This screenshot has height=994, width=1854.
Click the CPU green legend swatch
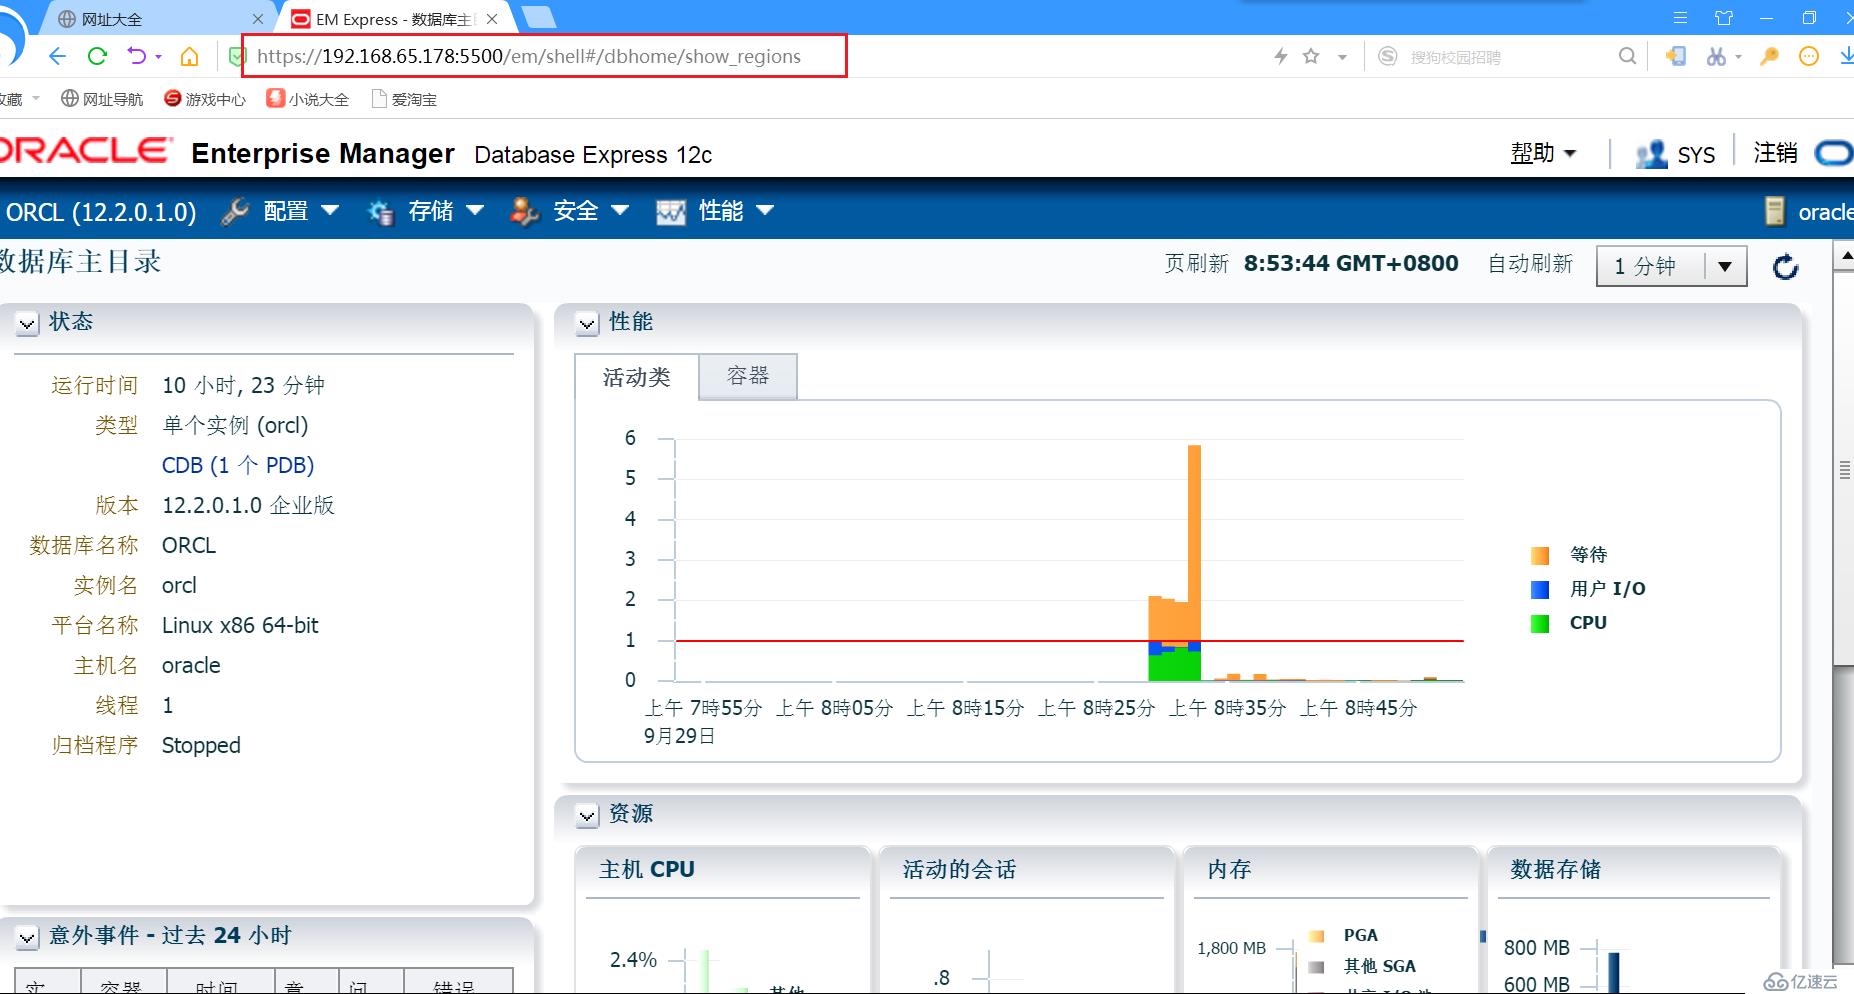(1540, 623)
